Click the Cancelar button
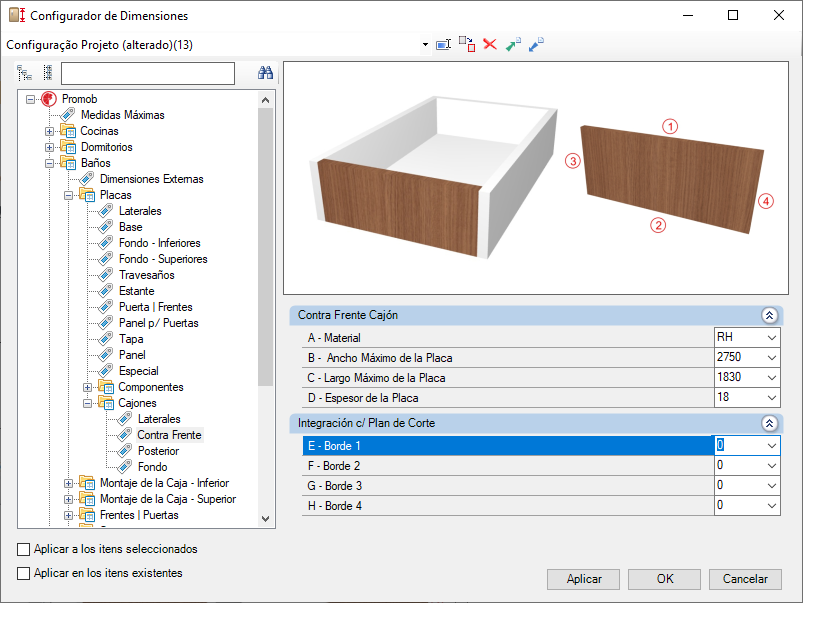Viewport: 831px width, 617px height. tap(745, 579)
